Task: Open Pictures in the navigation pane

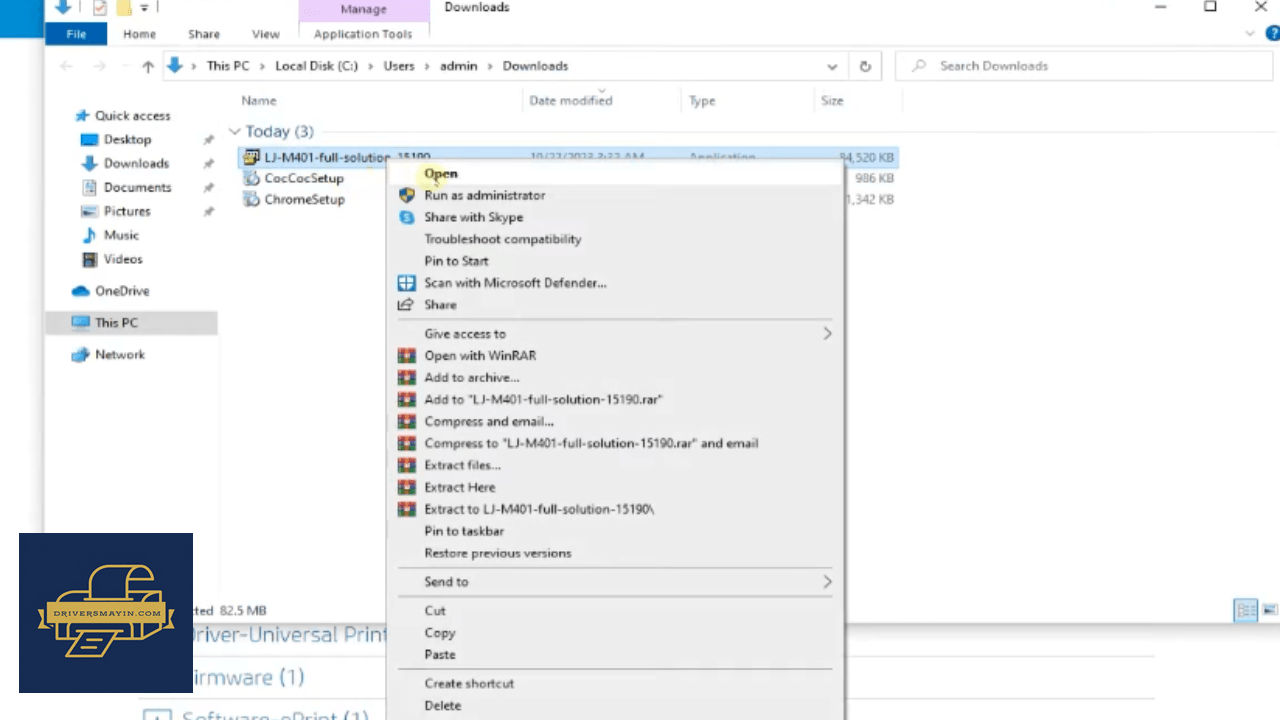Action: (x=127, y=212)
